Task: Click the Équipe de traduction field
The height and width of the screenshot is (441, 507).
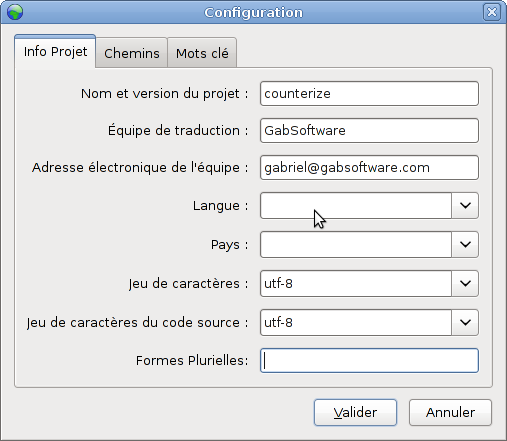Action: click(369, 131)
